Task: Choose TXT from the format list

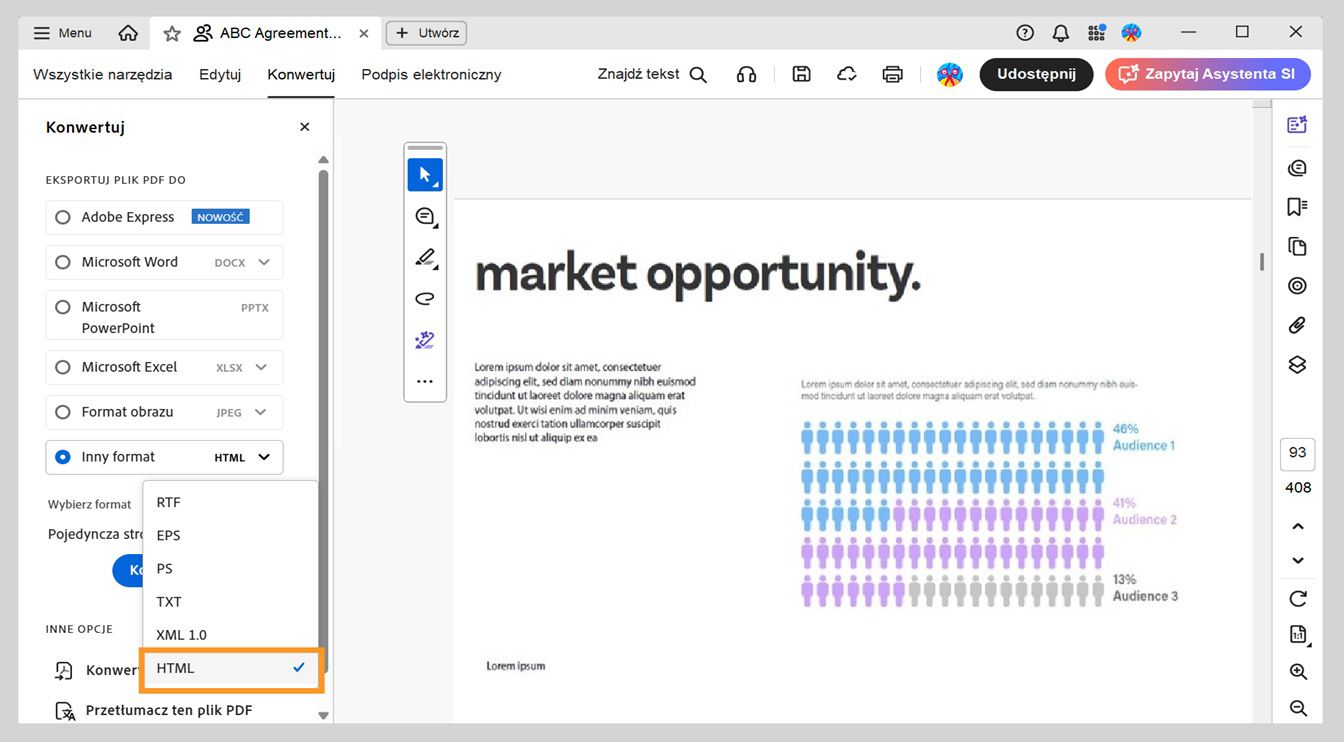Action: coord(230,601)
